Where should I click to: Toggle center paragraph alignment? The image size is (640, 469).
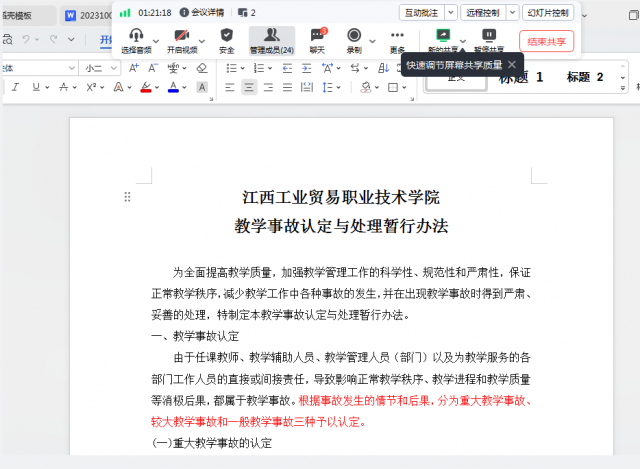(x=249, y=87)
